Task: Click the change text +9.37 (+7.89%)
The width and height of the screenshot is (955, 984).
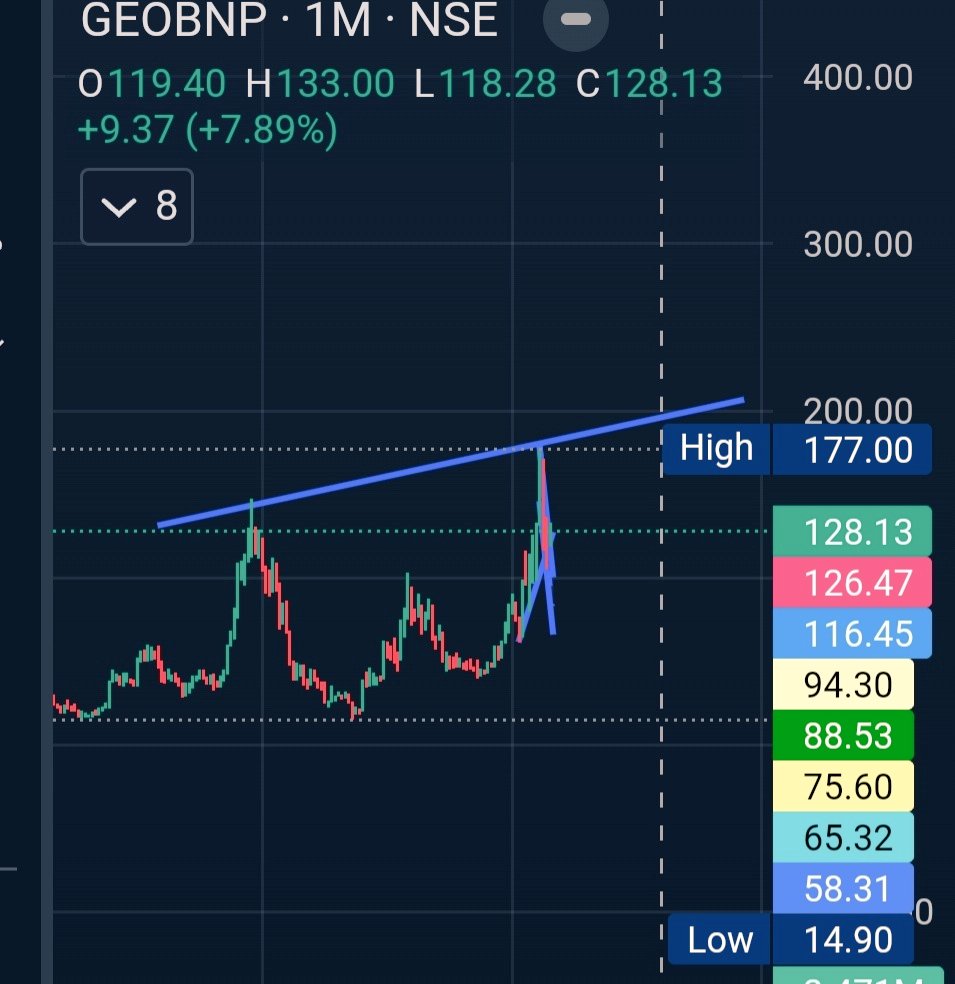Action: pyautogui.click(x=208, y=130)
